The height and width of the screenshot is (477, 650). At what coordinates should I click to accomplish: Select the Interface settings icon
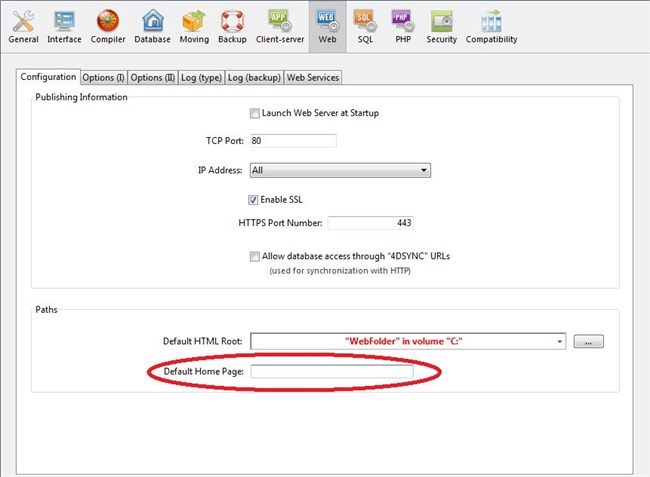click(64, 25)
